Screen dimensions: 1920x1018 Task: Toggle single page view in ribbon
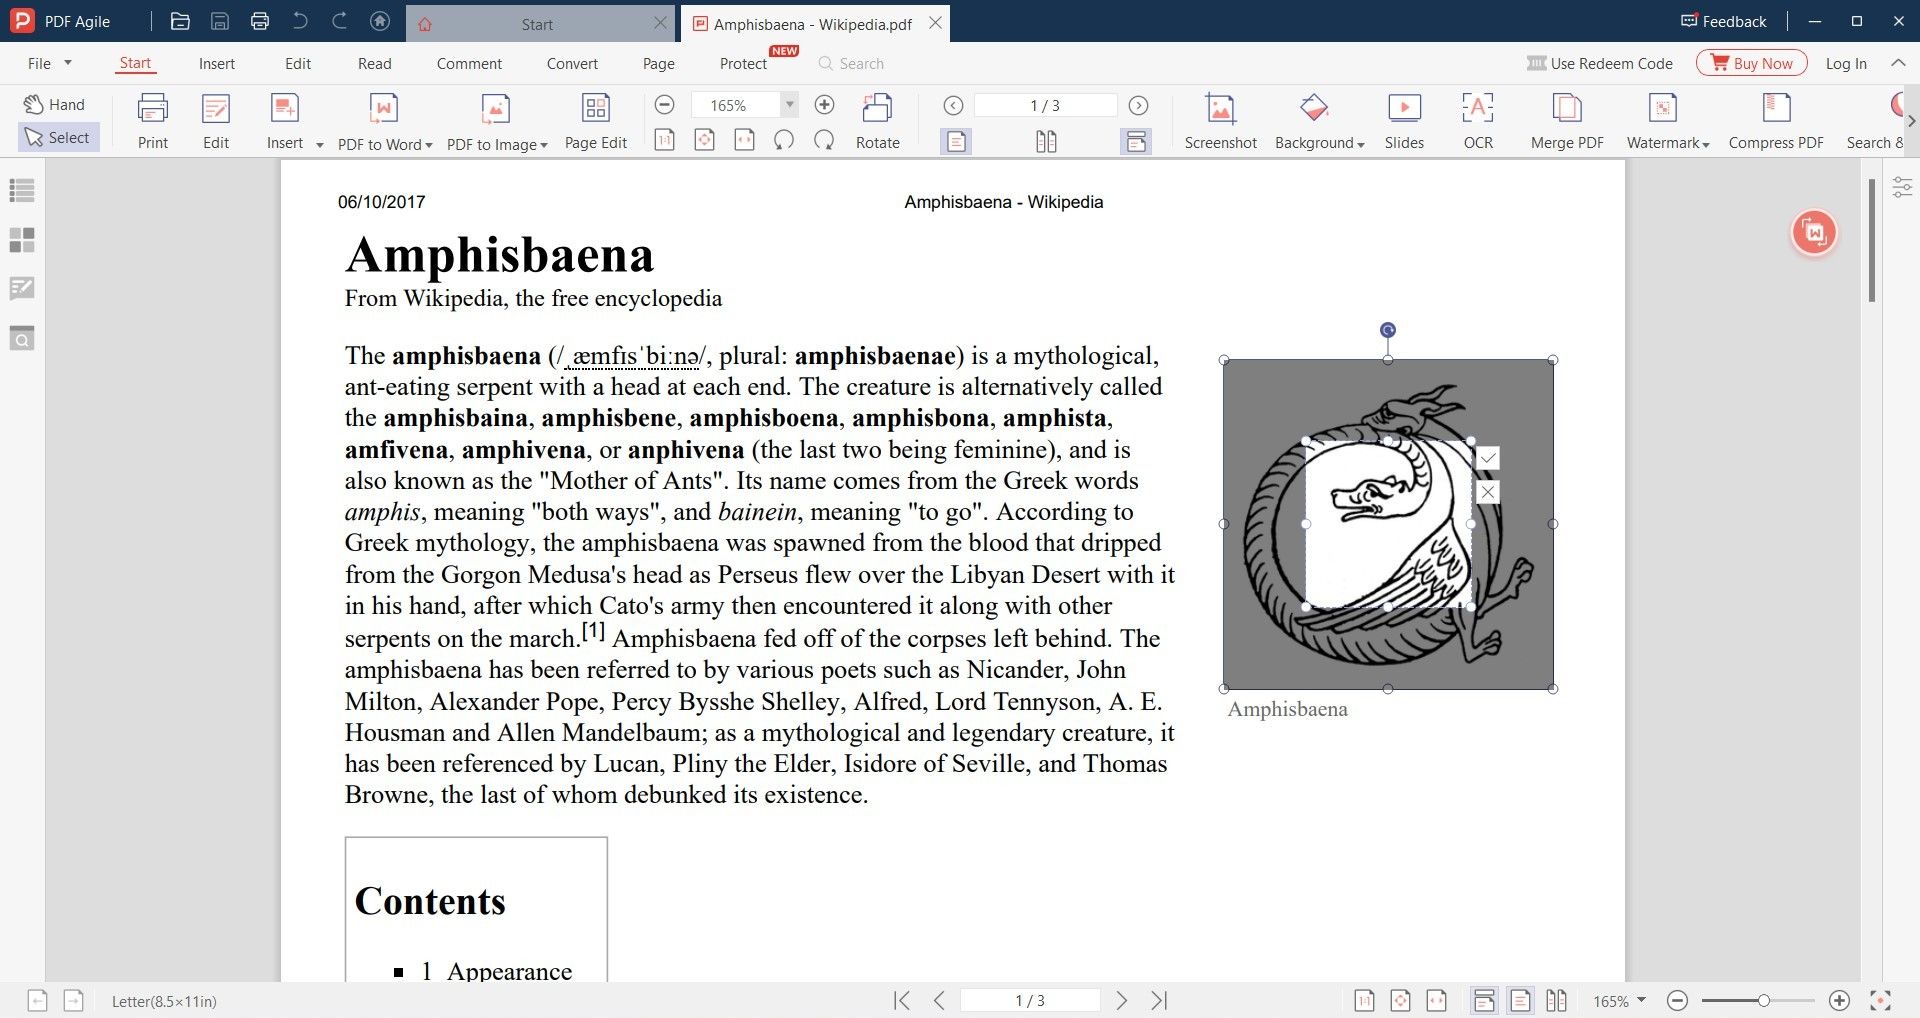[x=956, y=141]
